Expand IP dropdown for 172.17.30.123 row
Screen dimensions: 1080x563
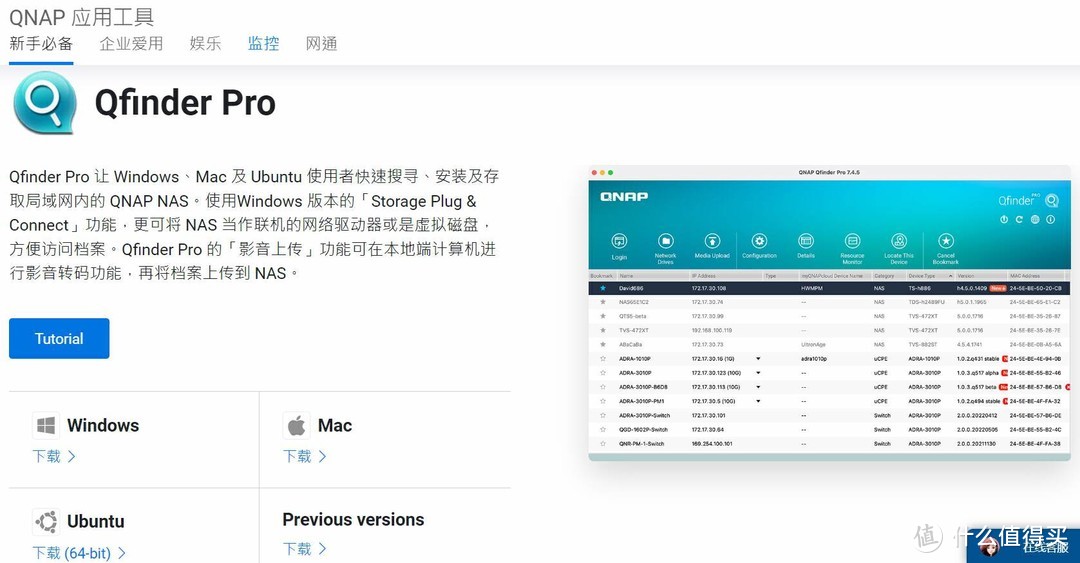tap(758, 373)
